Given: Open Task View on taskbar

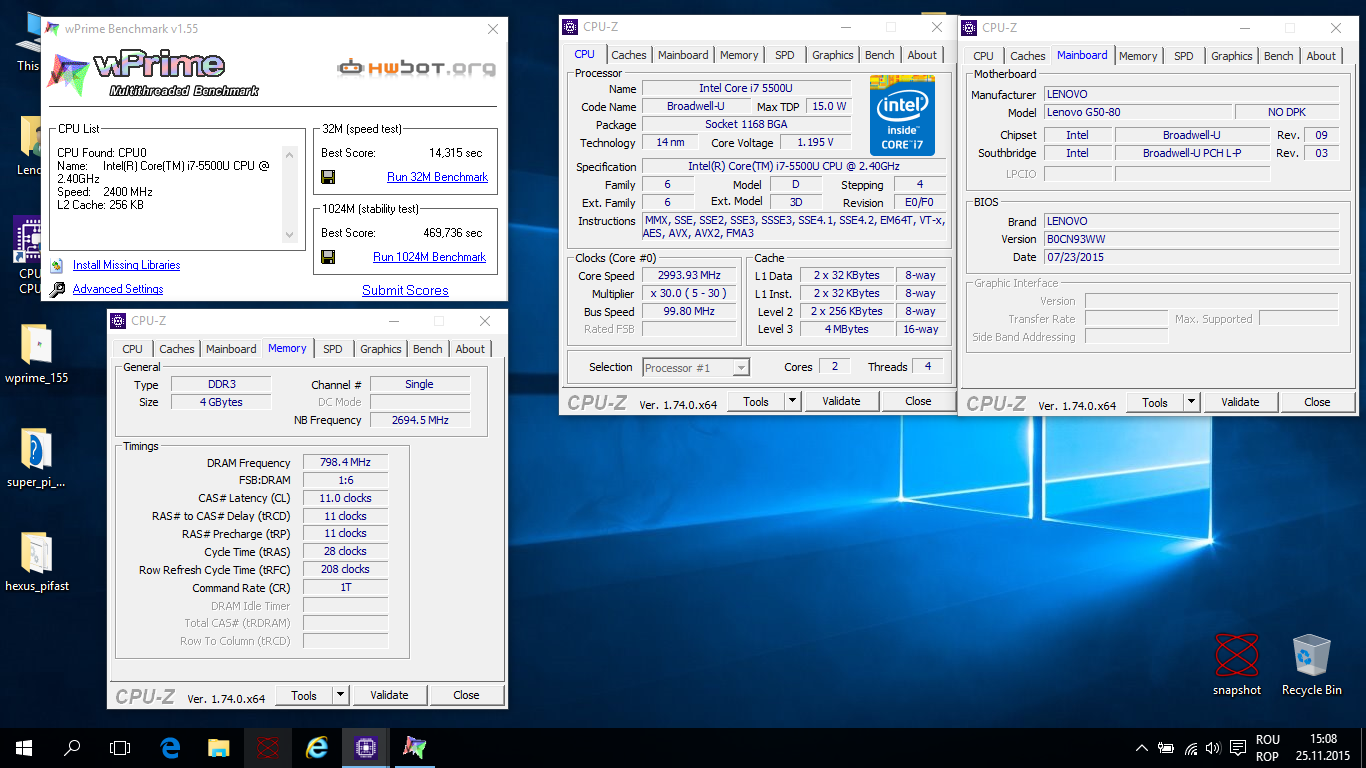Looking at the screenshot, I should point(120,748).
